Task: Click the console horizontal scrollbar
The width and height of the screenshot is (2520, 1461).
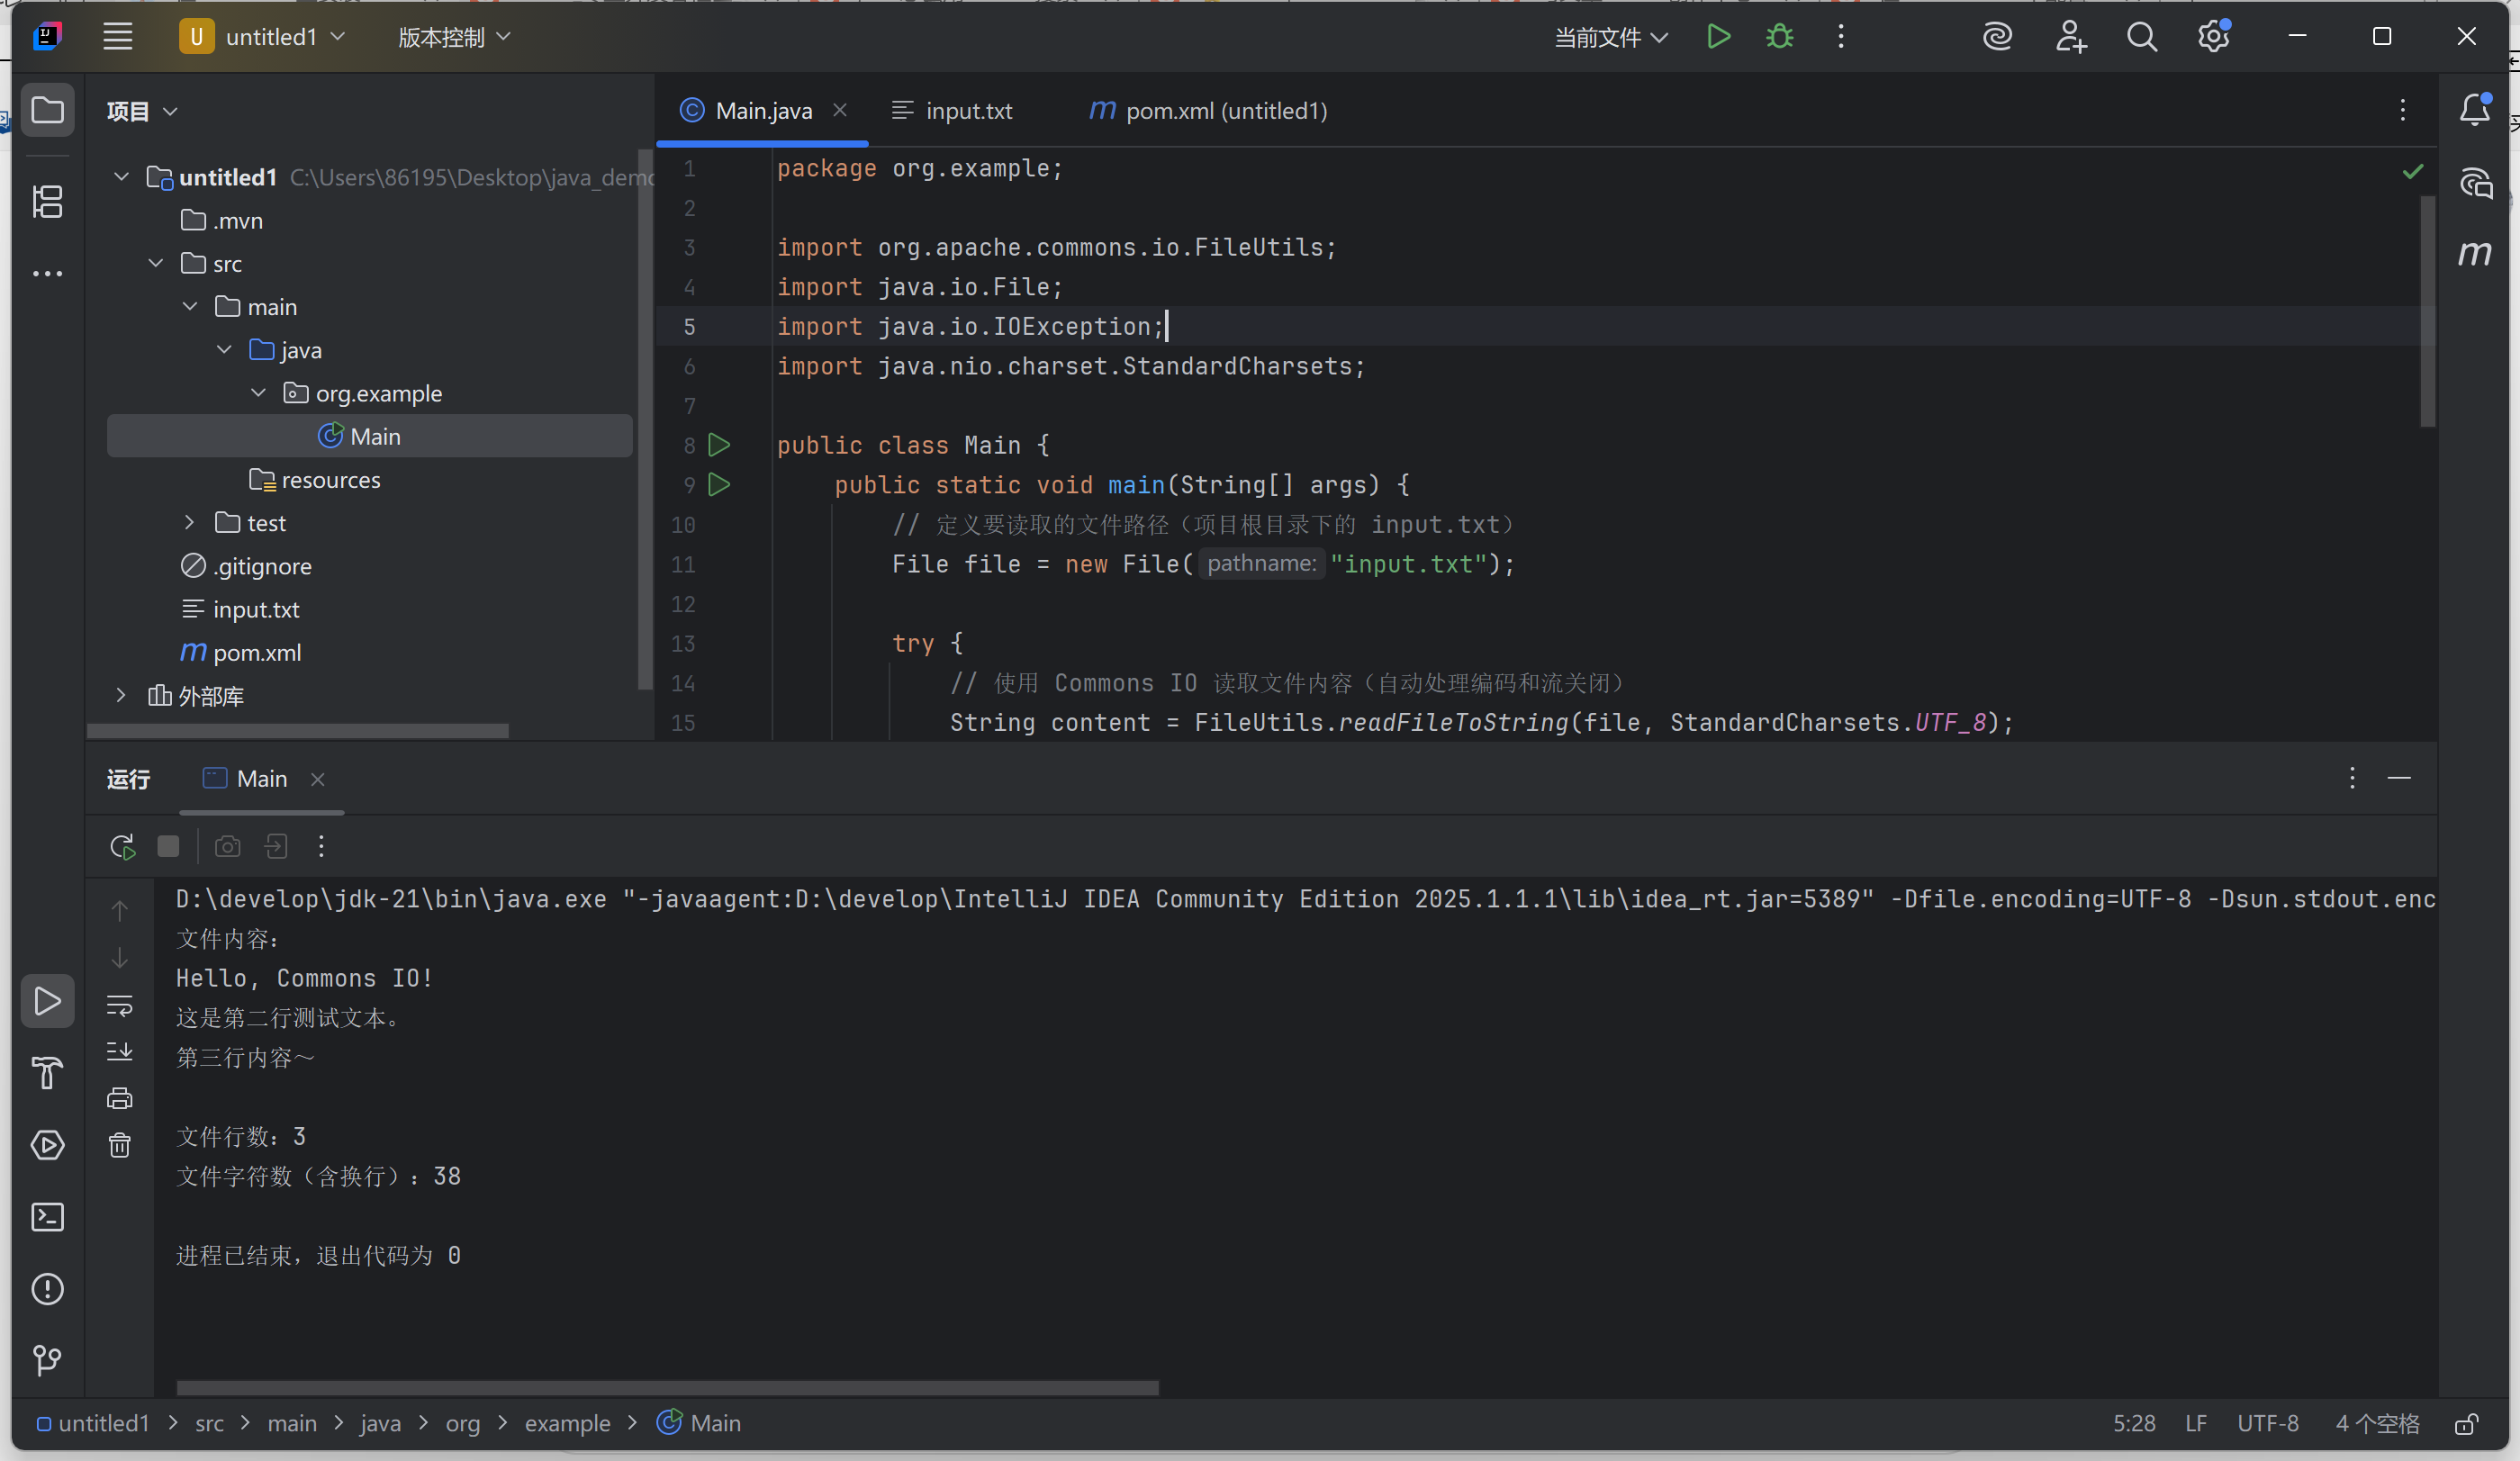Action: pyautogui.click(x=667, y=1388)
